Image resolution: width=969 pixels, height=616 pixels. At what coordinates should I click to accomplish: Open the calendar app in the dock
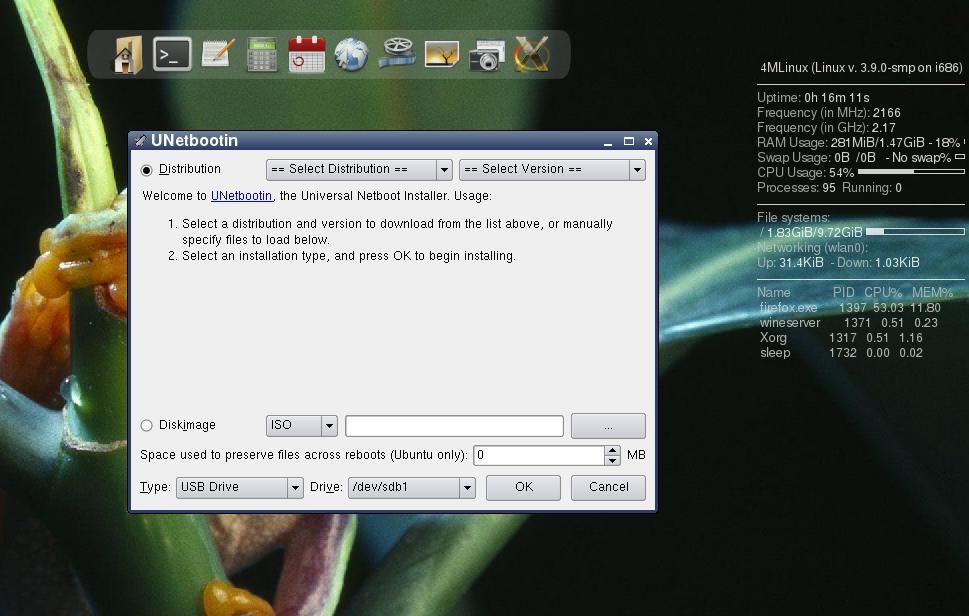[x=306, y=54]
